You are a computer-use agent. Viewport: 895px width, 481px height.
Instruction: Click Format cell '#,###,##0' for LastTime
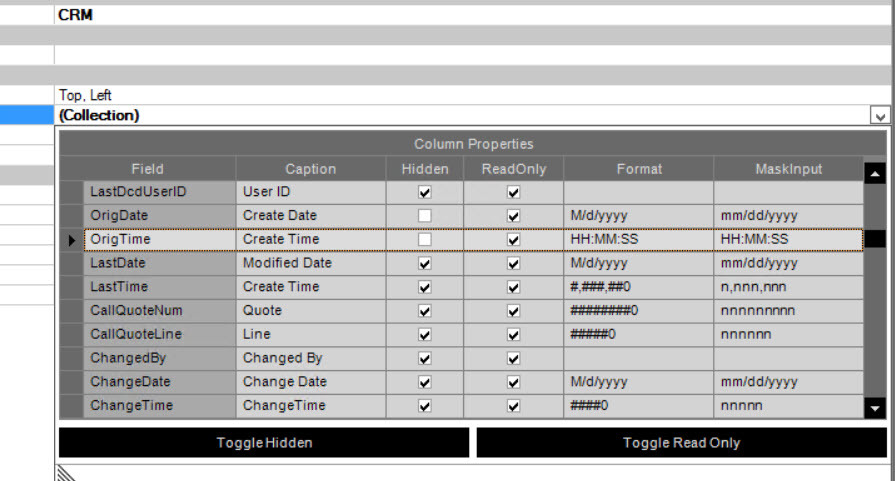tap(639, 287)
